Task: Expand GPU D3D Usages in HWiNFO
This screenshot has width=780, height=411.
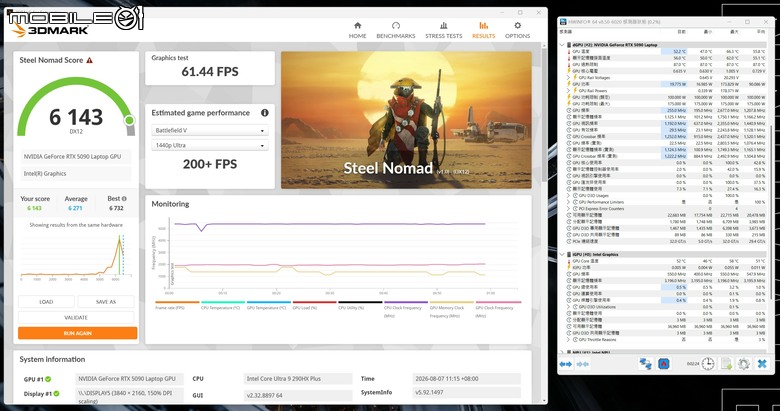Action: pos(569,196)
